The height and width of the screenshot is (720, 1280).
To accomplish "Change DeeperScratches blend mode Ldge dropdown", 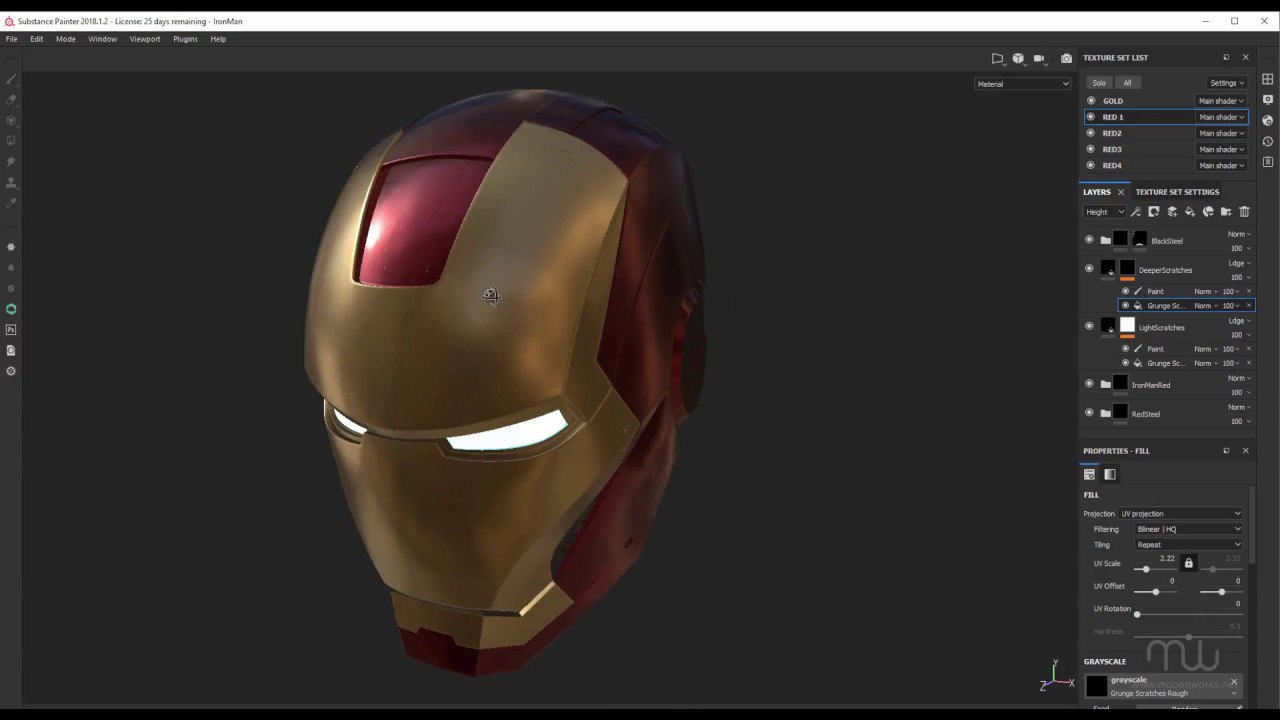I will pyautogui.click(x=1240, y=263).
